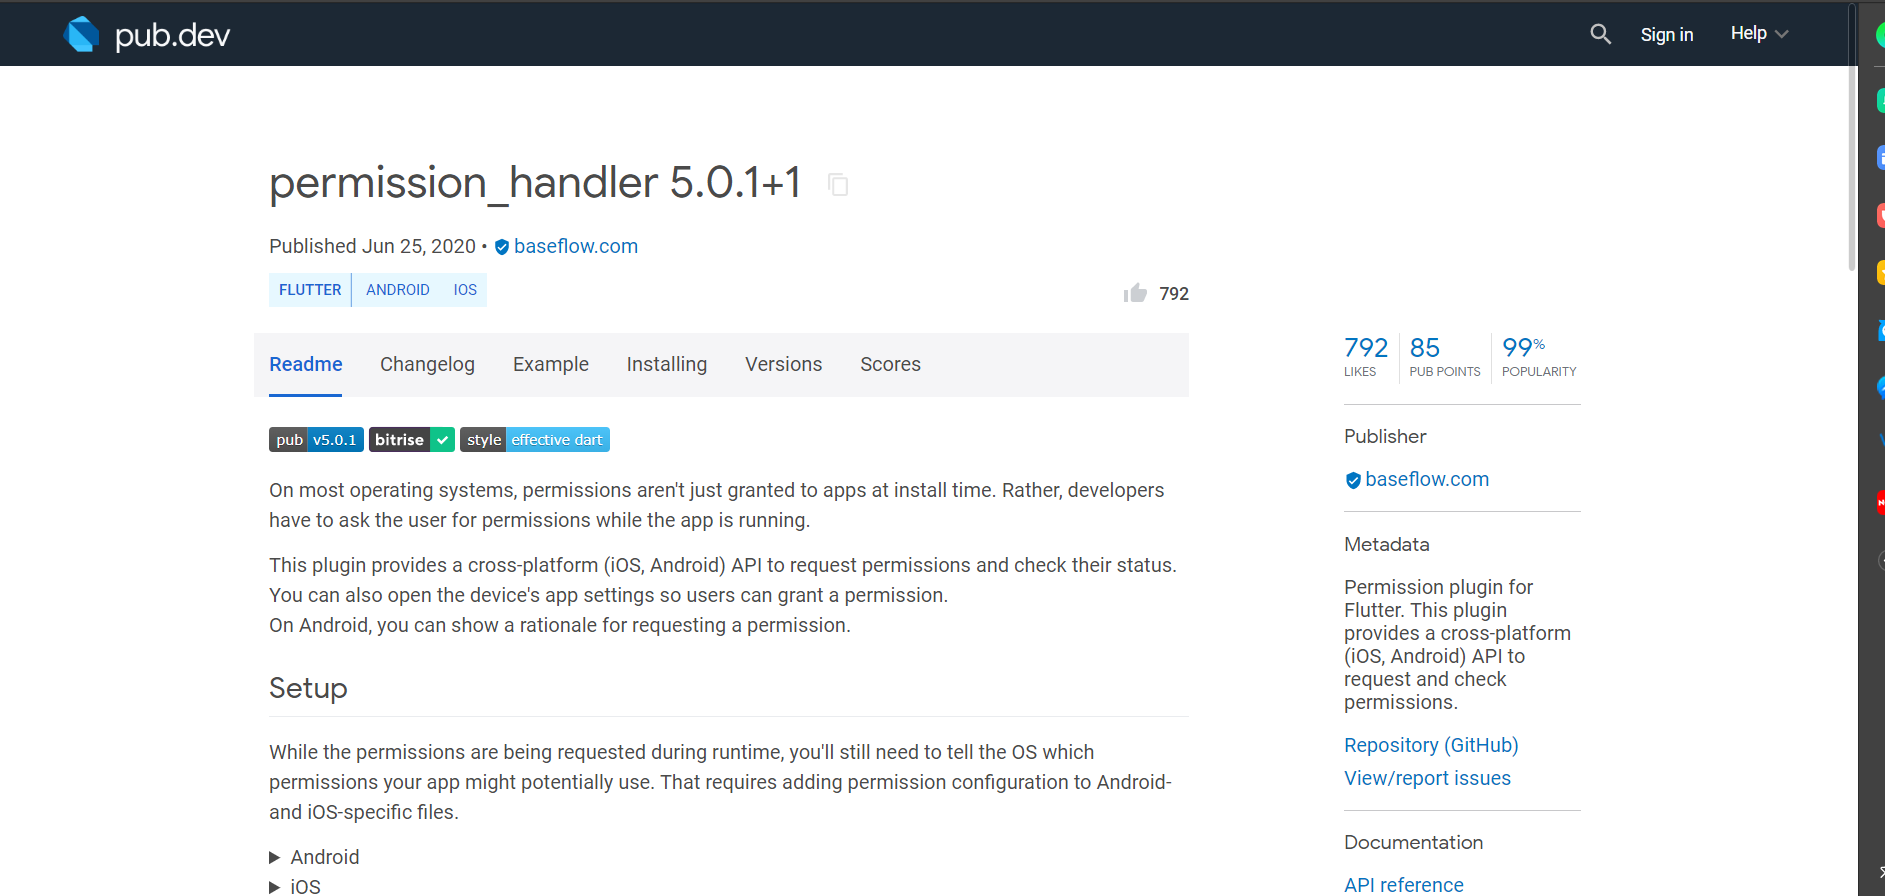The width and height of the screenshot is (1885, 896).
Task: Open baseflow.com link next to publish date
Action: point(576,246)
